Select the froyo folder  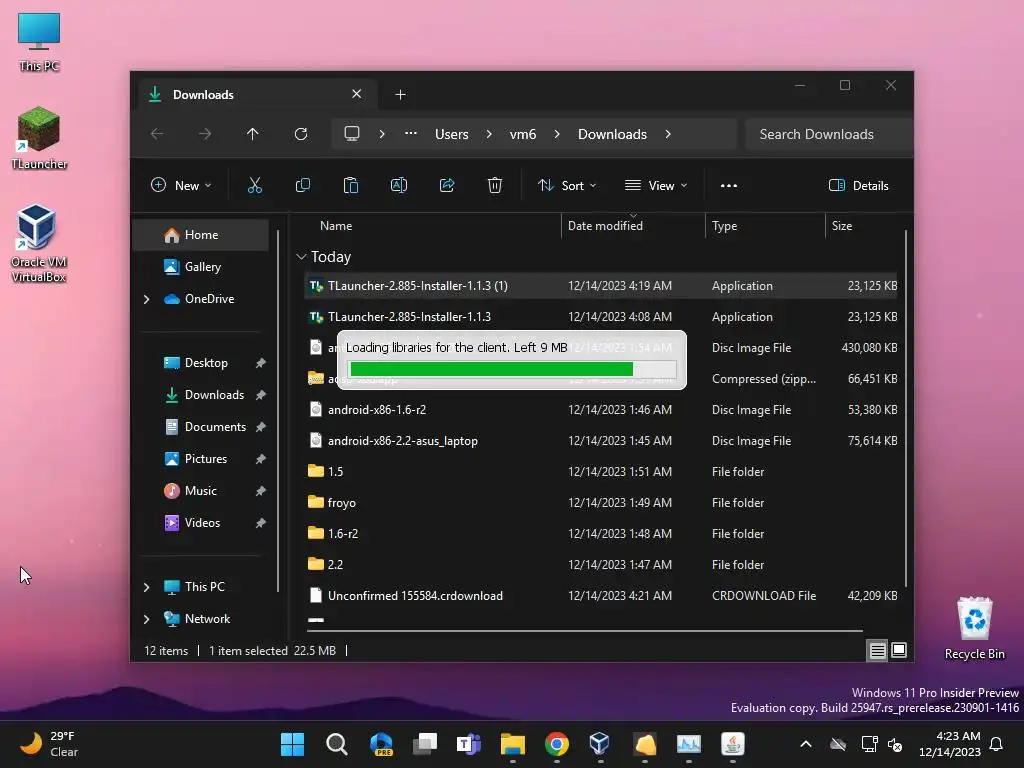(601, 503)
